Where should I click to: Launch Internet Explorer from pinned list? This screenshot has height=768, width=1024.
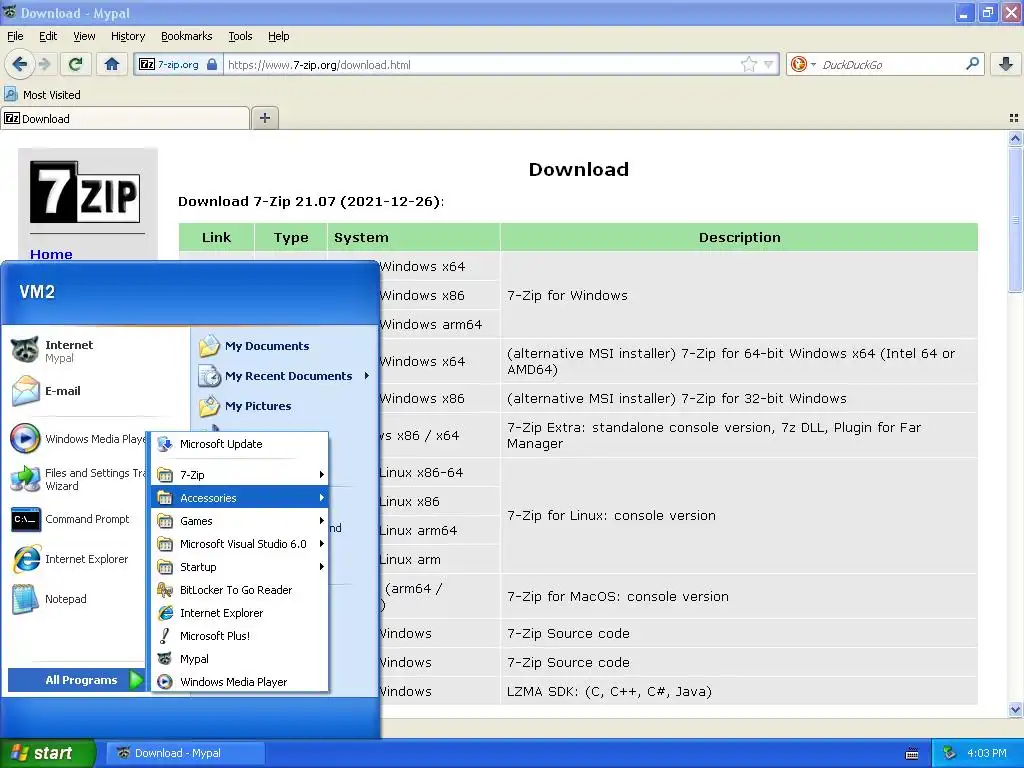[70, 559]
